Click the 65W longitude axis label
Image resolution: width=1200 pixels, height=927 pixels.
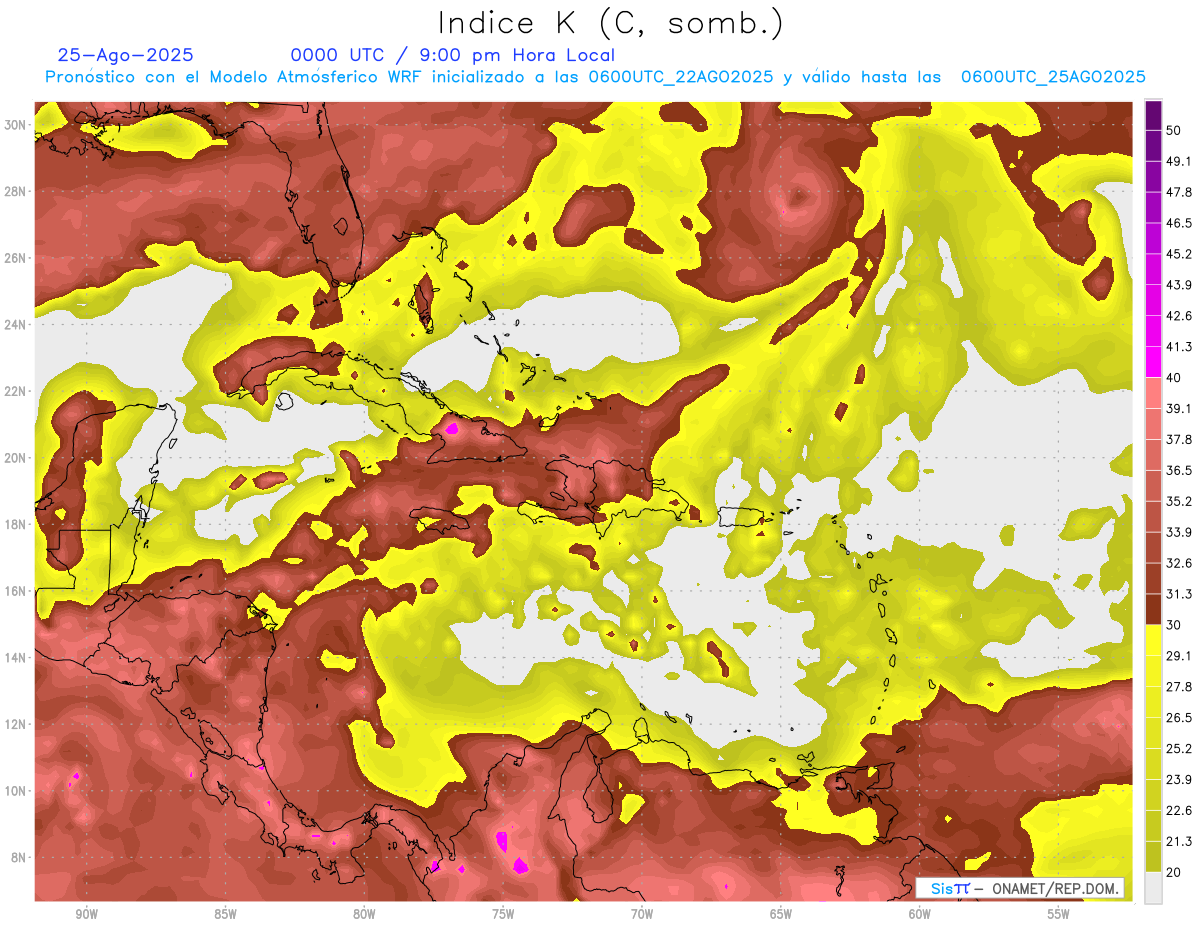pyautogui.click(x=781, y=914)
